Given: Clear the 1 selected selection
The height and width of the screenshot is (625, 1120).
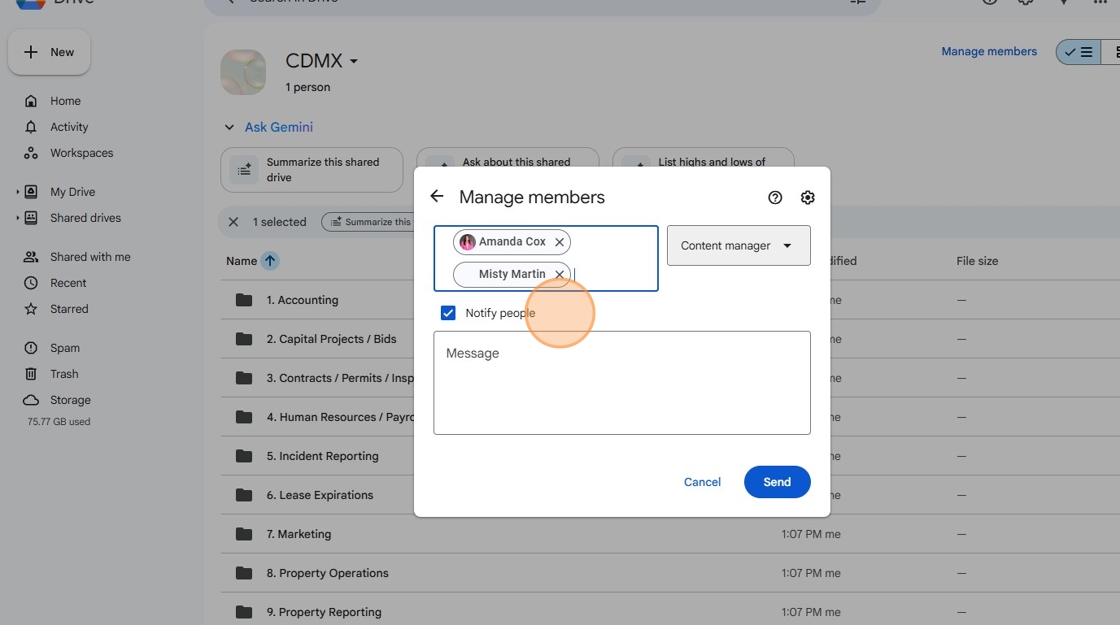Looking at the screenshot, I should (x=233, y=222).
